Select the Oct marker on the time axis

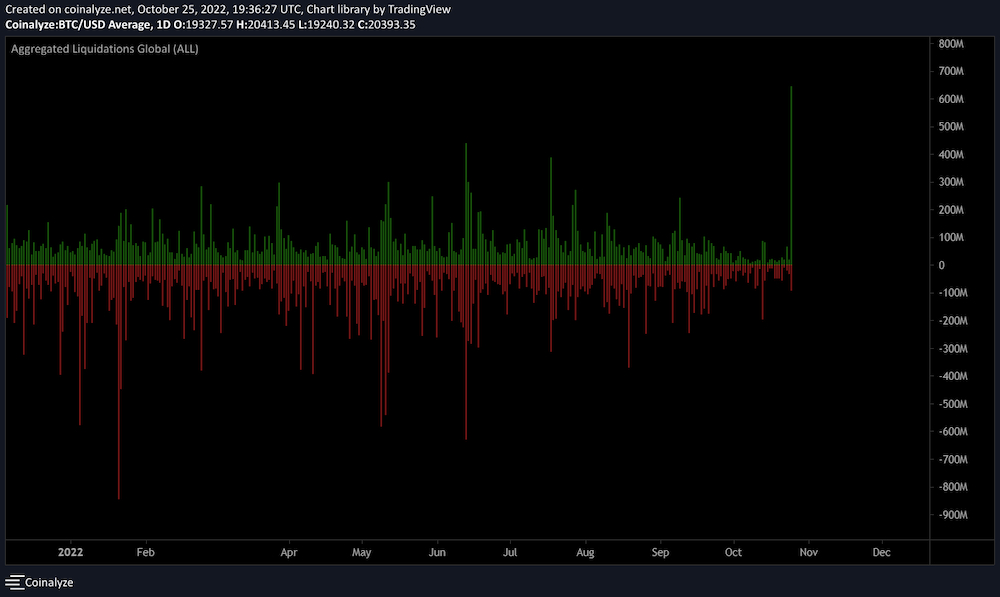pyautogui.click(x=734, y=552)
